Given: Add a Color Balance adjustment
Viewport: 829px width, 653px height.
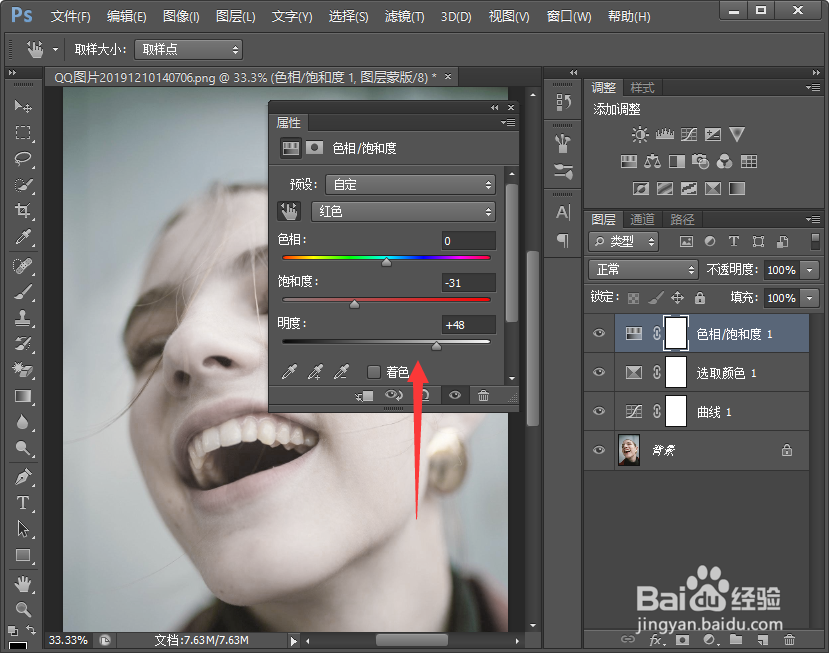Looking at the screenshot, I should point(652,161).
